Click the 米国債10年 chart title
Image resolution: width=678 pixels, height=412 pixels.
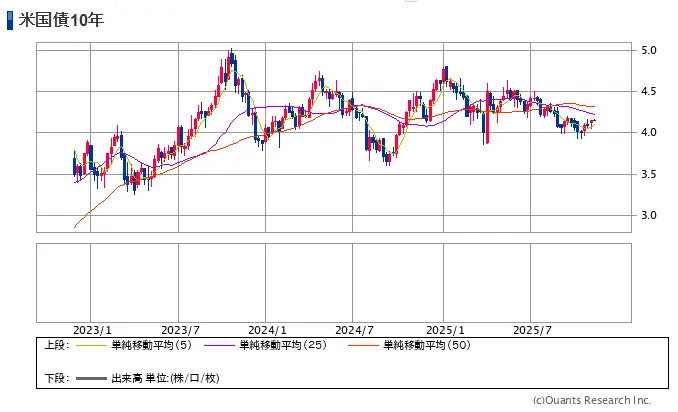[61, 20]
